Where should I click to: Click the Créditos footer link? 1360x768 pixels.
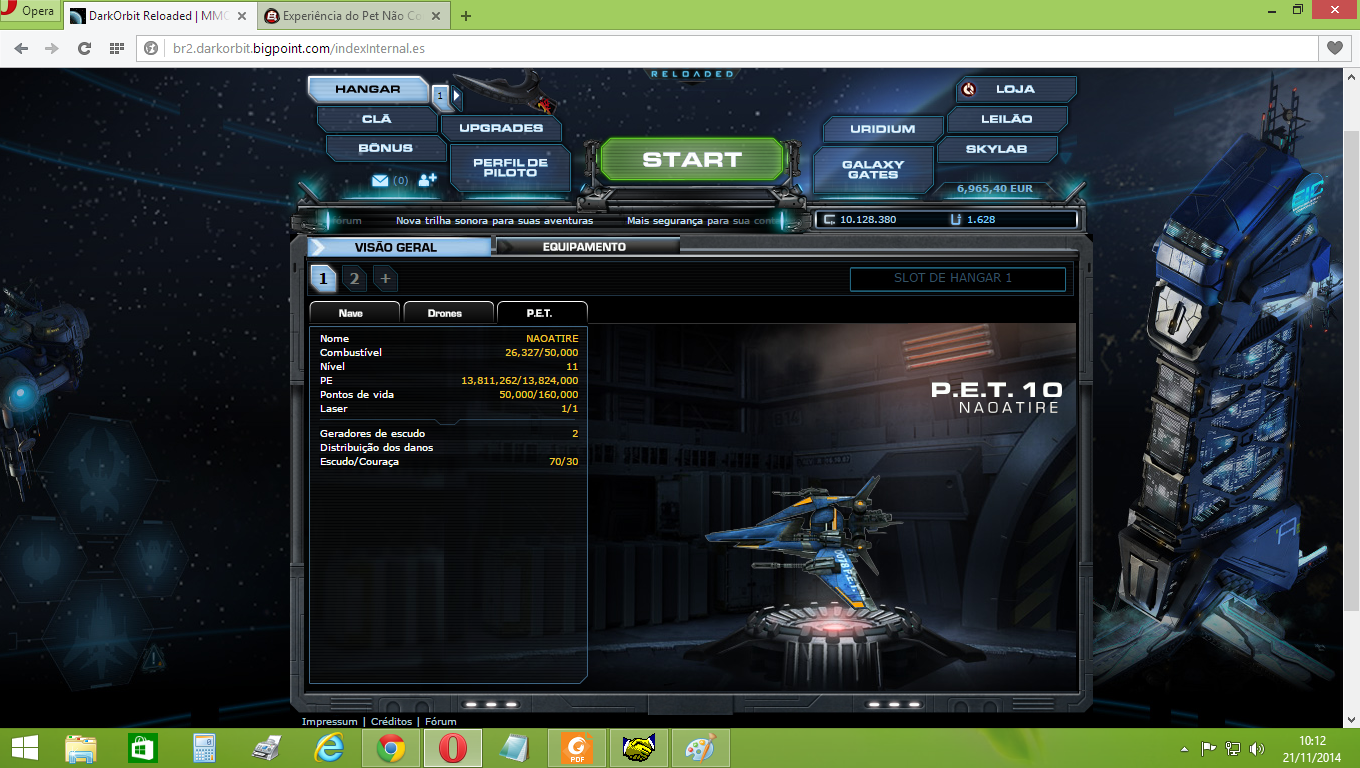point(391,722)
